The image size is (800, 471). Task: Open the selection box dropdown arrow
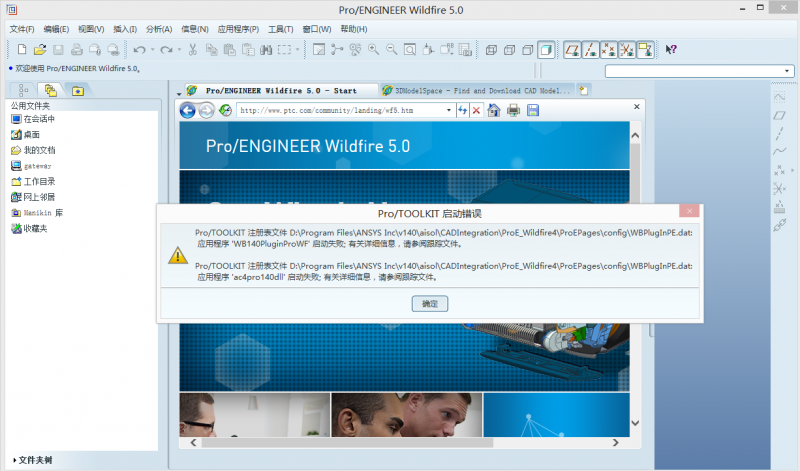297,49
